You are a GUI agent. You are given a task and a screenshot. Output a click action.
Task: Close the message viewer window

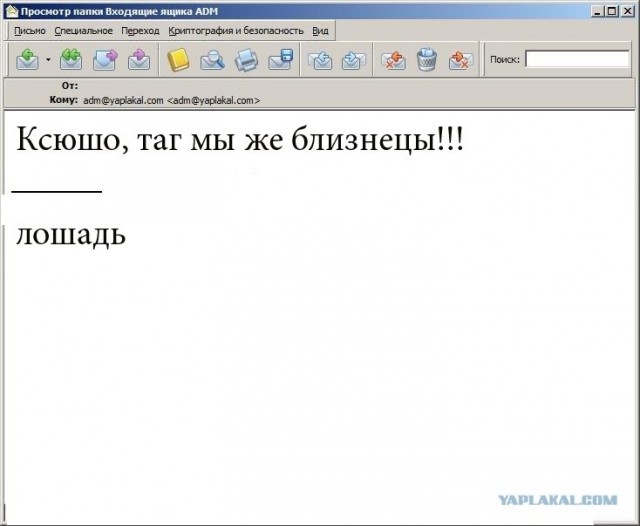tap(627, 11)
